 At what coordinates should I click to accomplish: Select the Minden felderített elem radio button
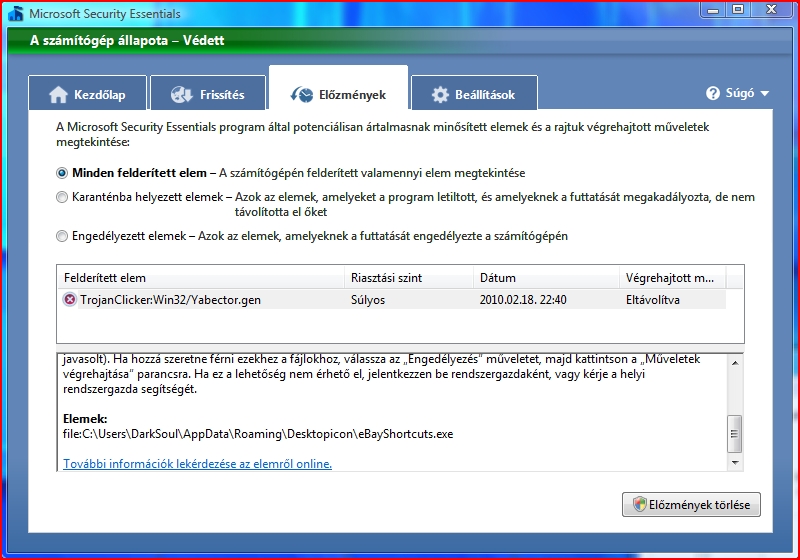[x=62, y=173]
